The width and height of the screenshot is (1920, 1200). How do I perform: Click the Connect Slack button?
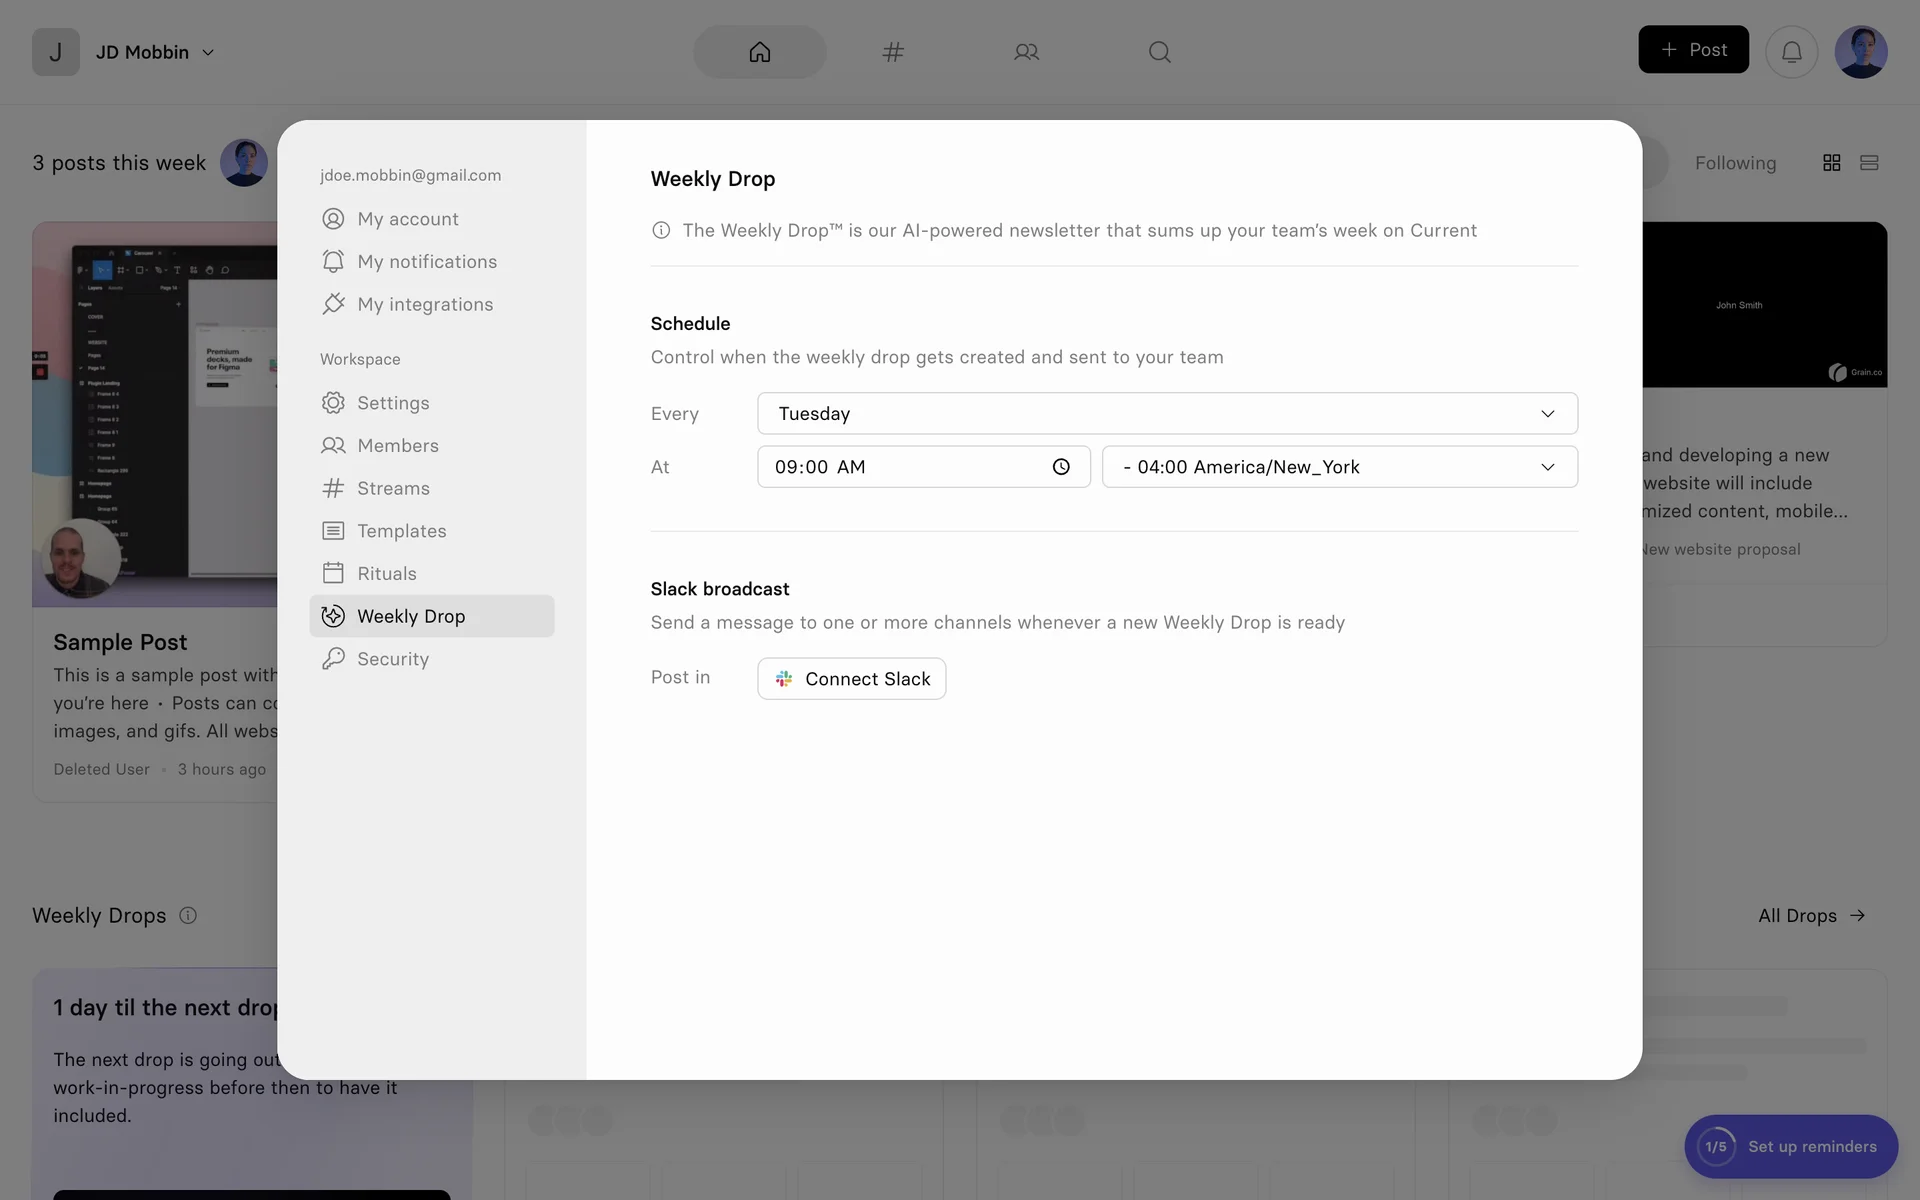click(851, 679)
